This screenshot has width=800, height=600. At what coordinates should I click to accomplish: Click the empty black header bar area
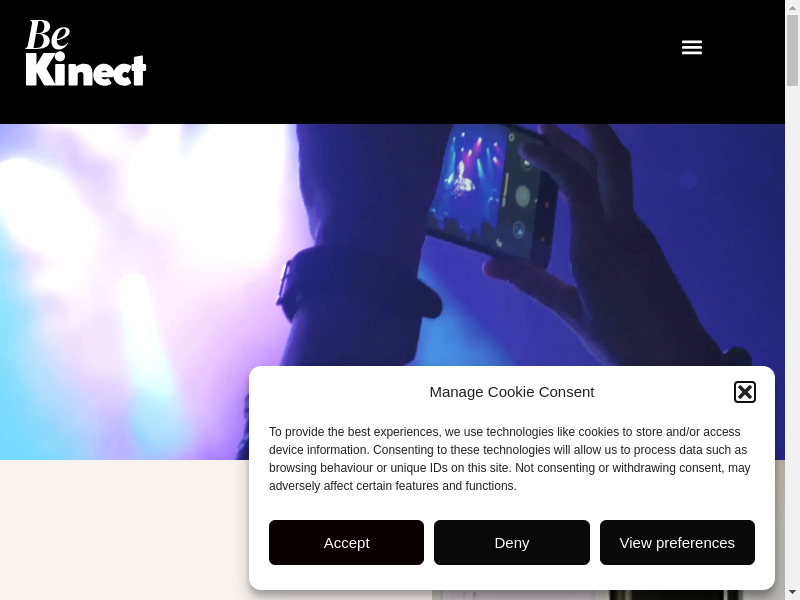coord(408,61)
